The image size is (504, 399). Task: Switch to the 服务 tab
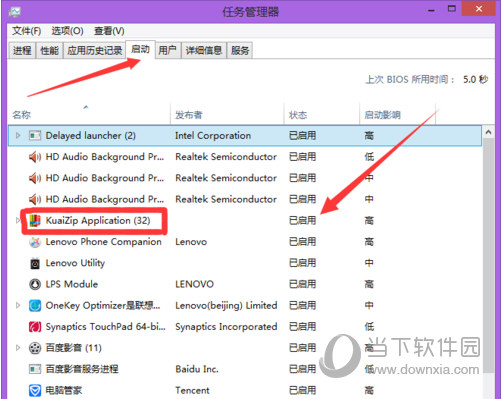(x=240, y=51)
